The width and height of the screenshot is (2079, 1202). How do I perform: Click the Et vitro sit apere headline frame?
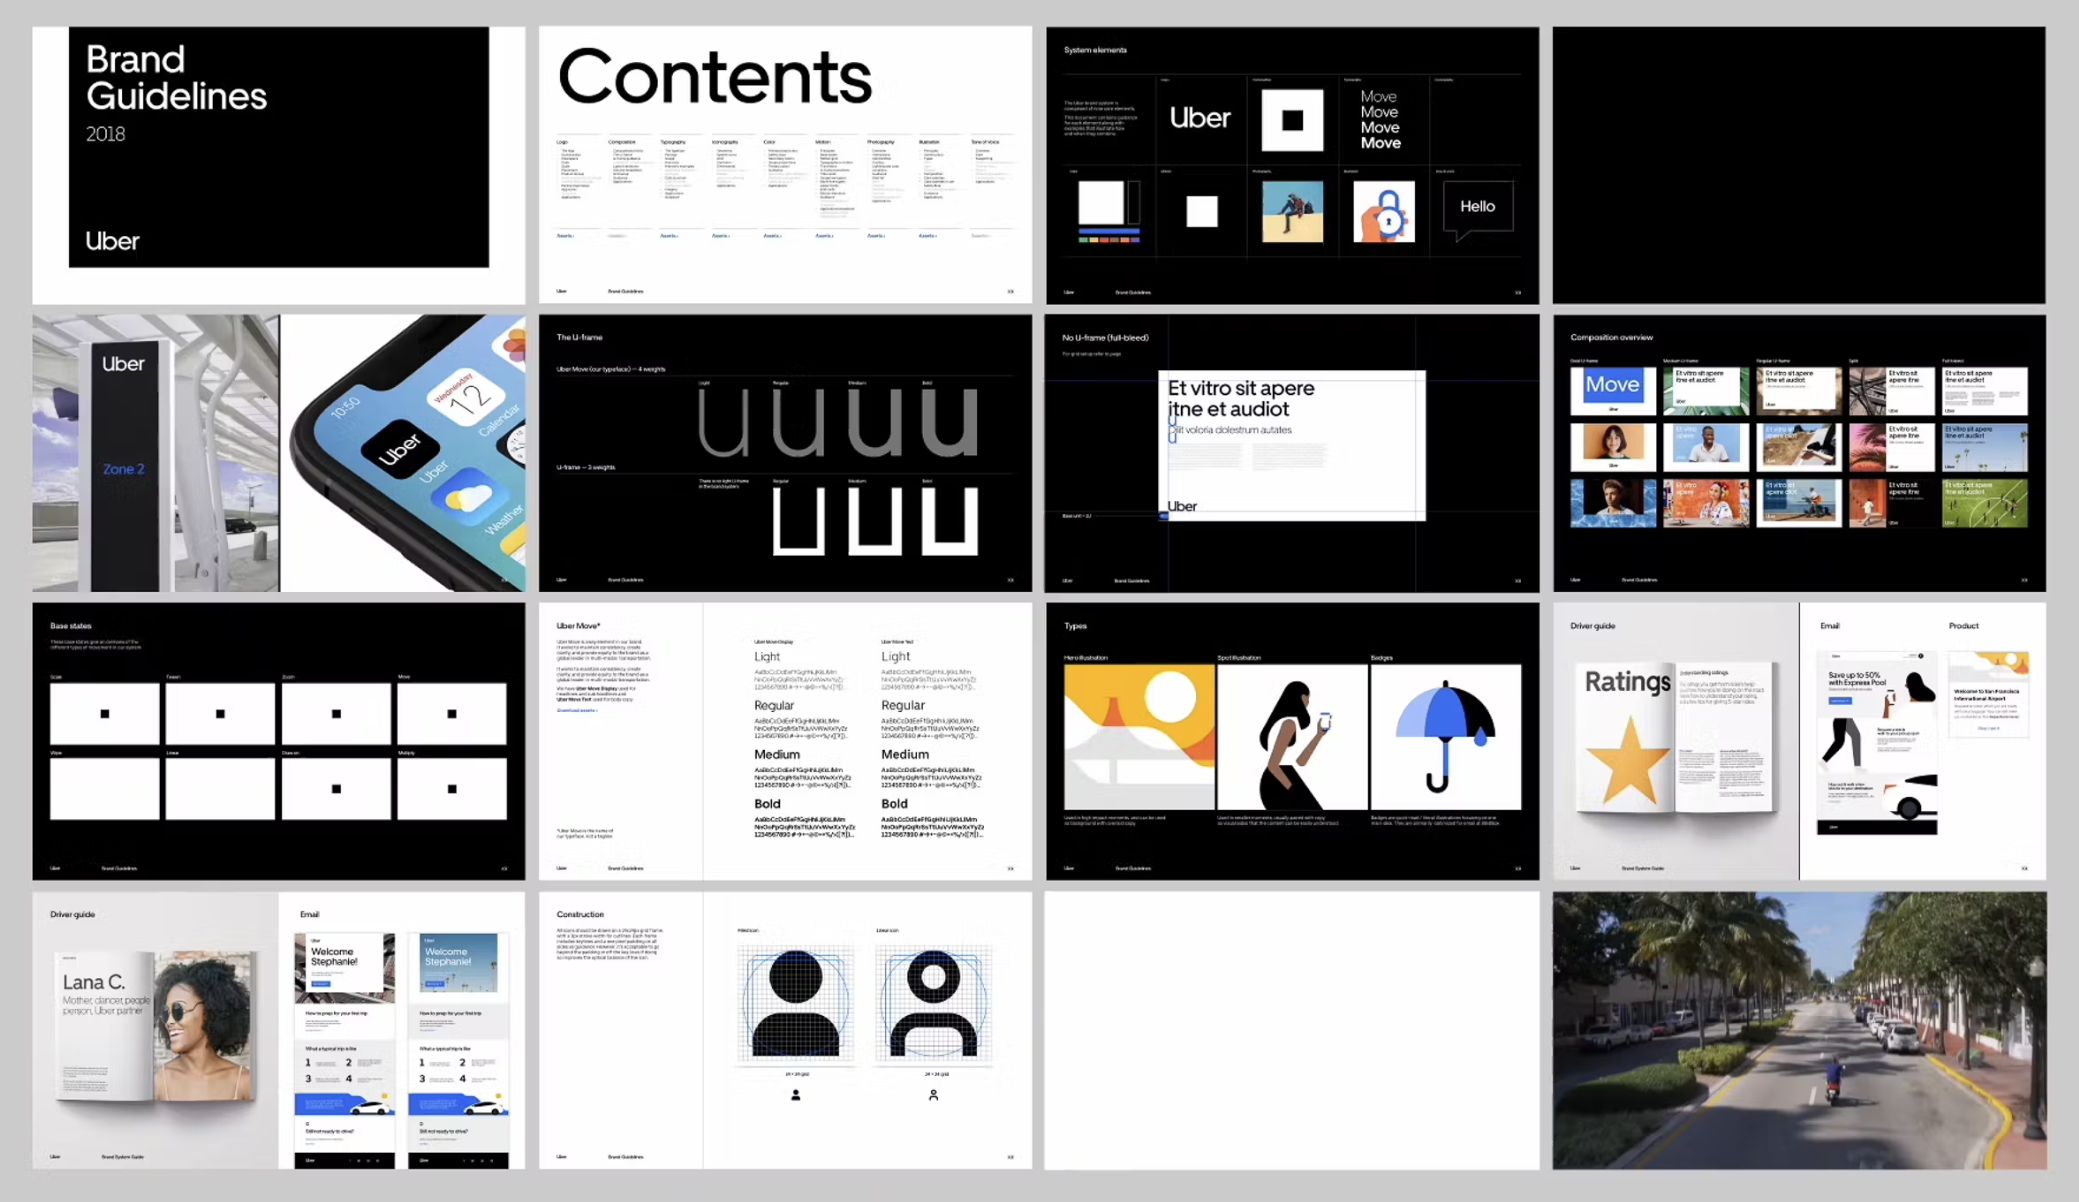point(1291,445)
